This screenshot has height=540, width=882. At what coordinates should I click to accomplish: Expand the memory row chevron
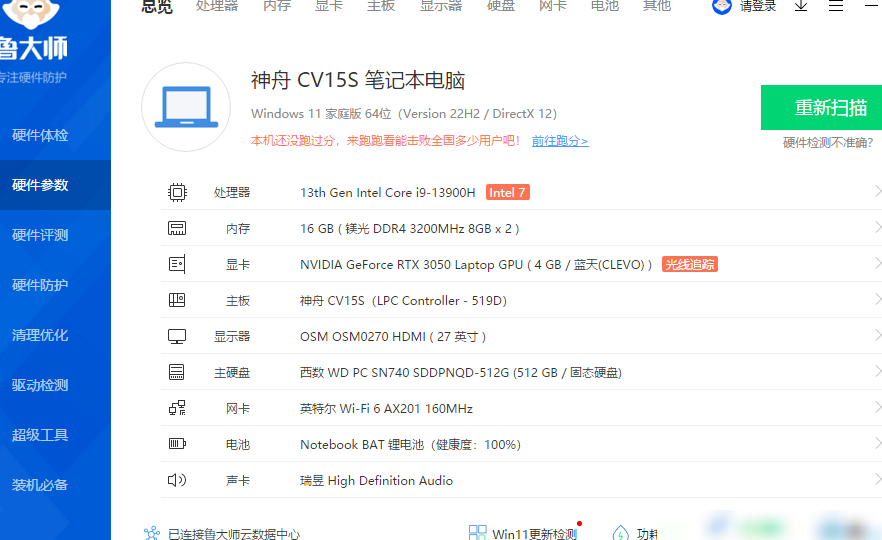(878, 227)
